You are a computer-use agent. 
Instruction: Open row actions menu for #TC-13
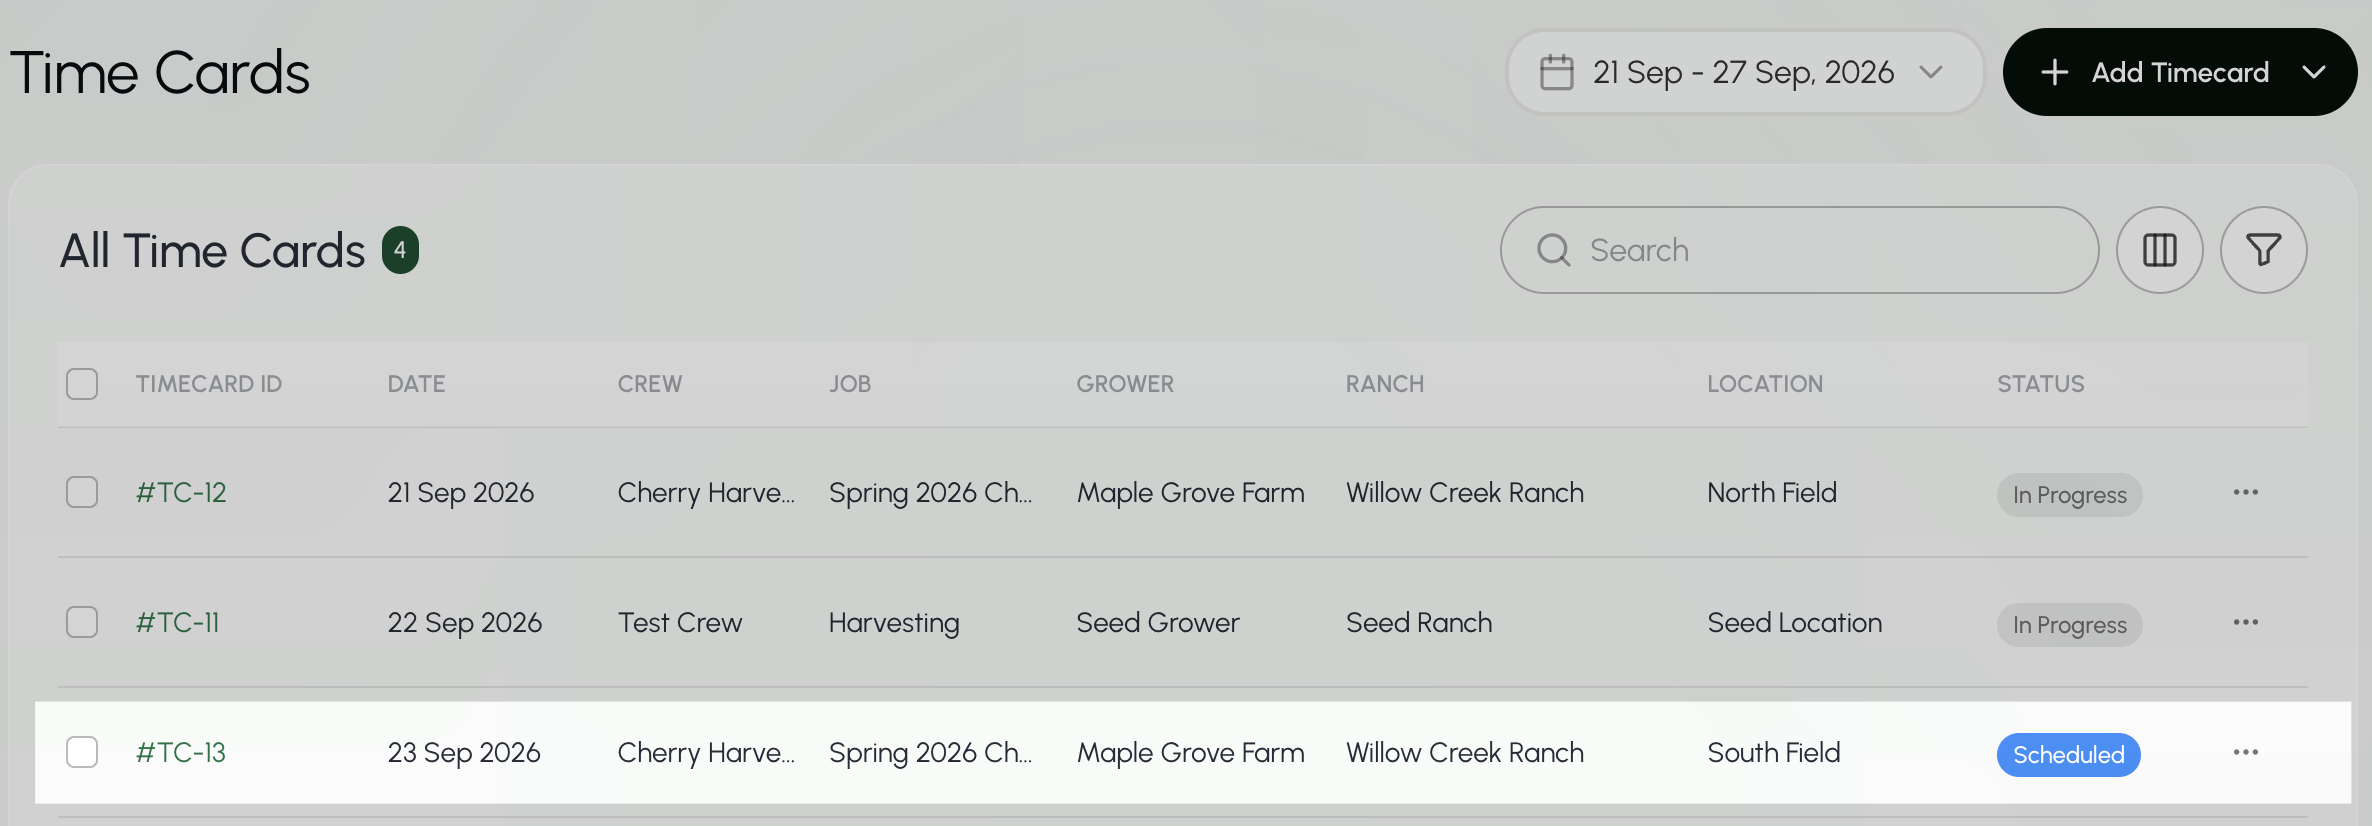(2245, 752)
